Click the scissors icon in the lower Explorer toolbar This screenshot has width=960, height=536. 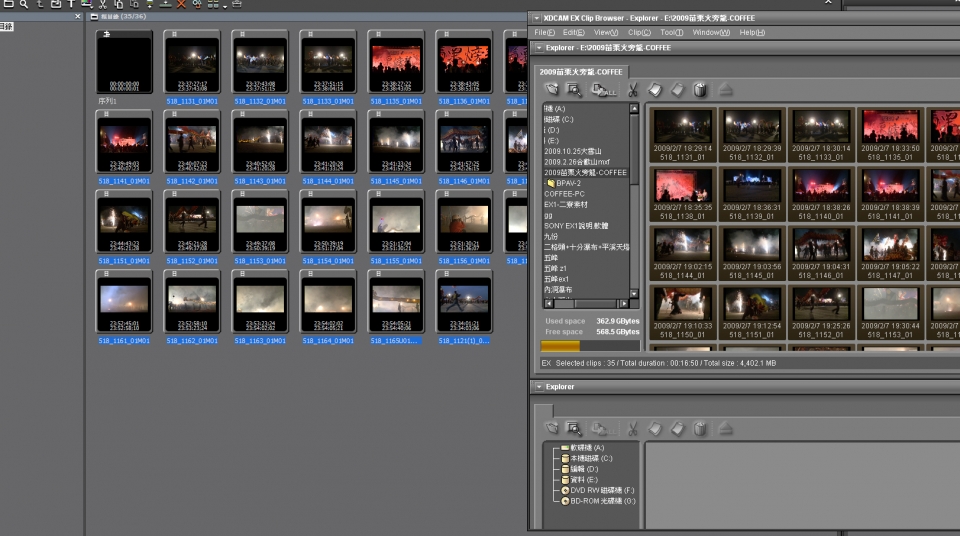(x=633, y=428)
